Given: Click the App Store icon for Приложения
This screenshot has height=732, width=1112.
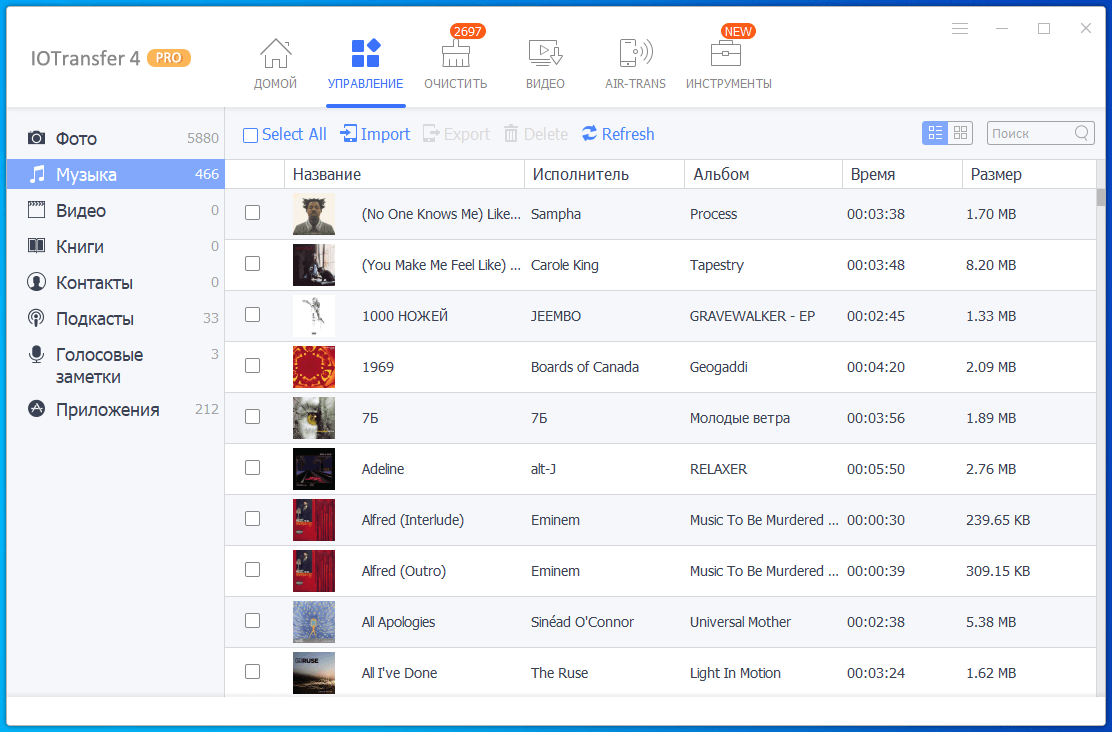Looking at the screenshot, I should pos(36,409).
